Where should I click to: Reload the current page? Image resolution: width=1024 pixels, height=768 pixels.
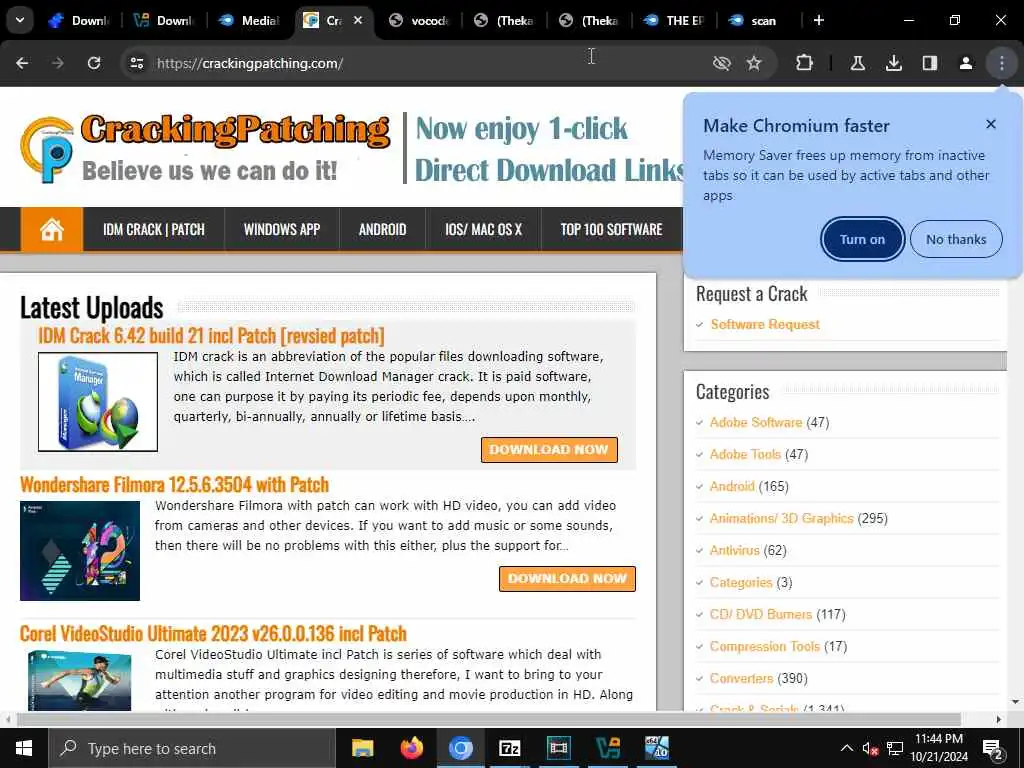coord(94,63)
